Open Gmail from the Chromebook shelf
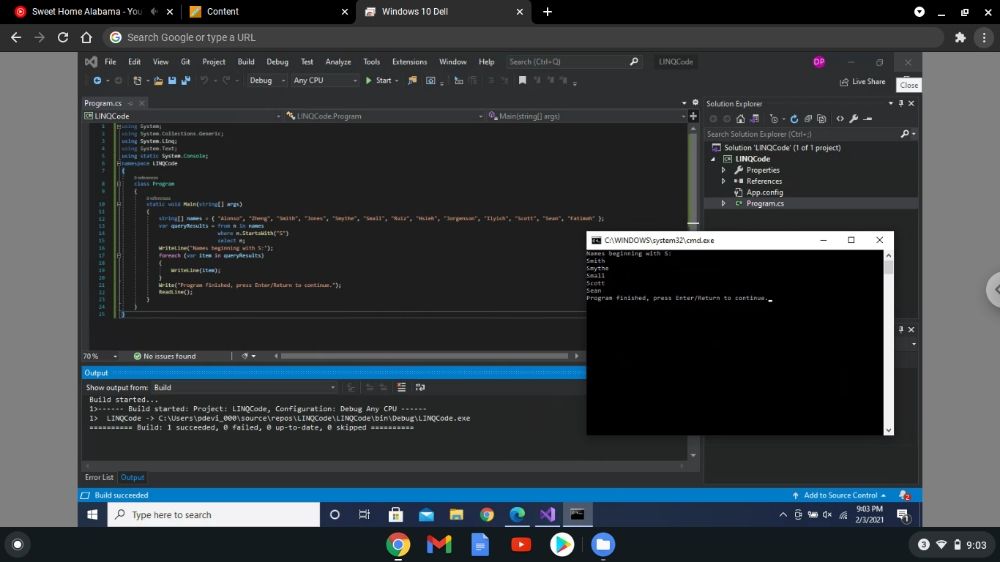The width and height of the screenshot is (1000, 562). tap(439, 544)
